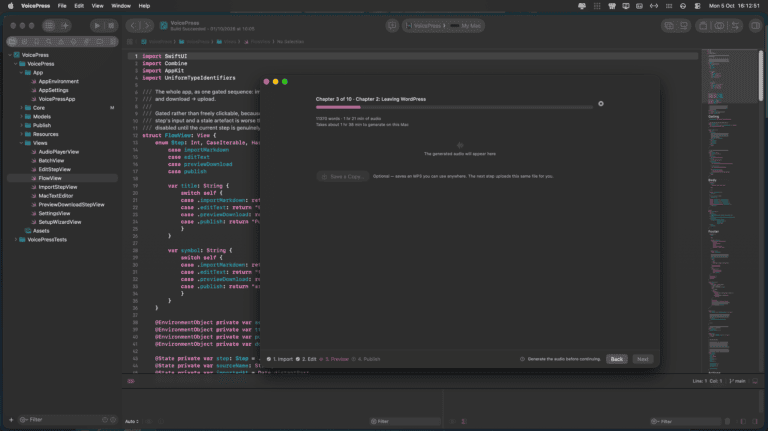This screenshot has width=768, height=431.
Task: Open the Help menu
Action: pyautogui.click(x=144, y=6)
